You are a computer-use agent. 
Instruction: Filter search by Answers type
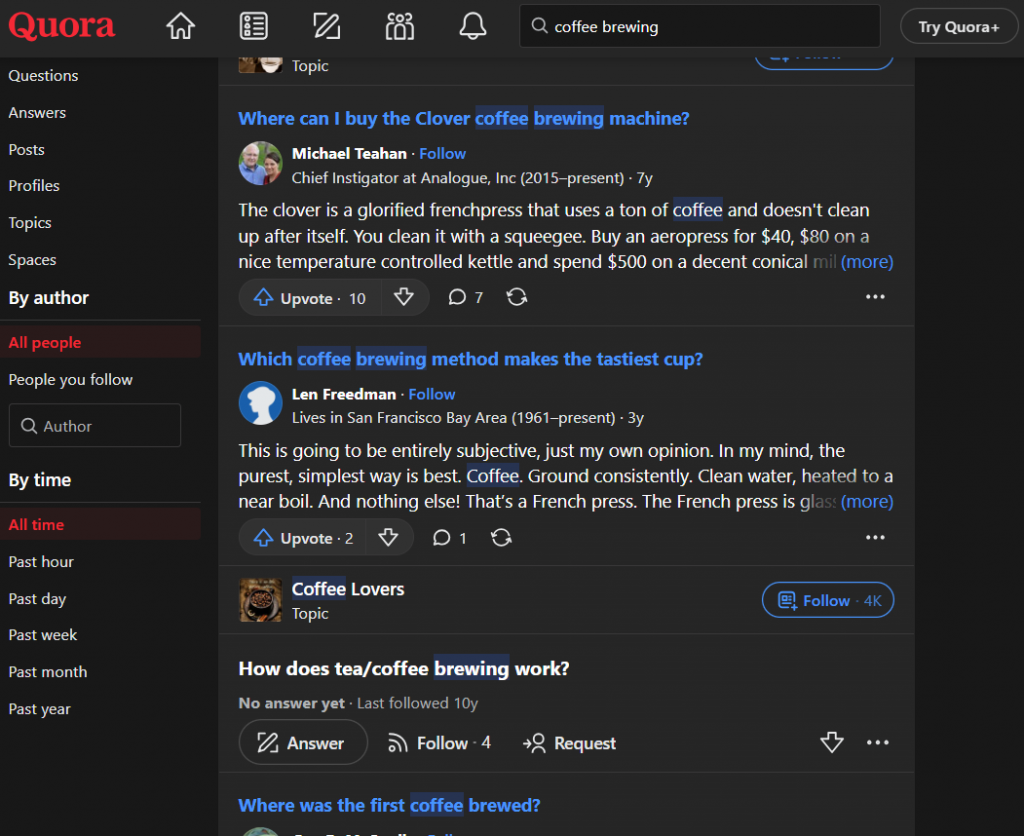37,113
